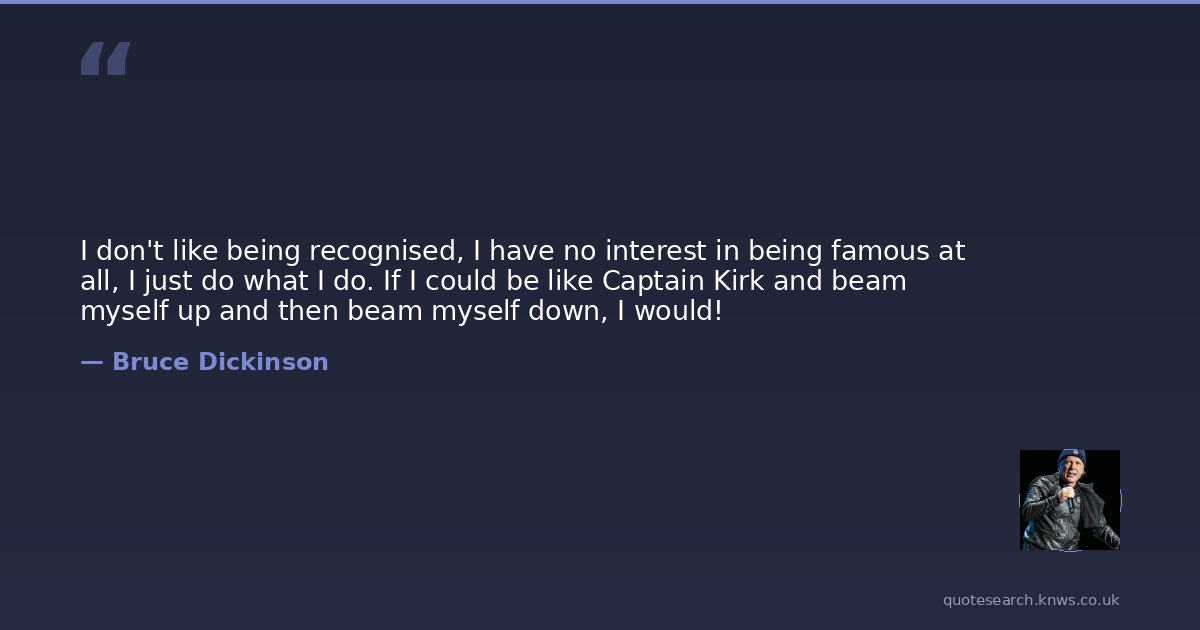Click the performer photo thumbnail
This screenshot has height=630, width=1200.
pyautogui.click(x=1069, y=500)
